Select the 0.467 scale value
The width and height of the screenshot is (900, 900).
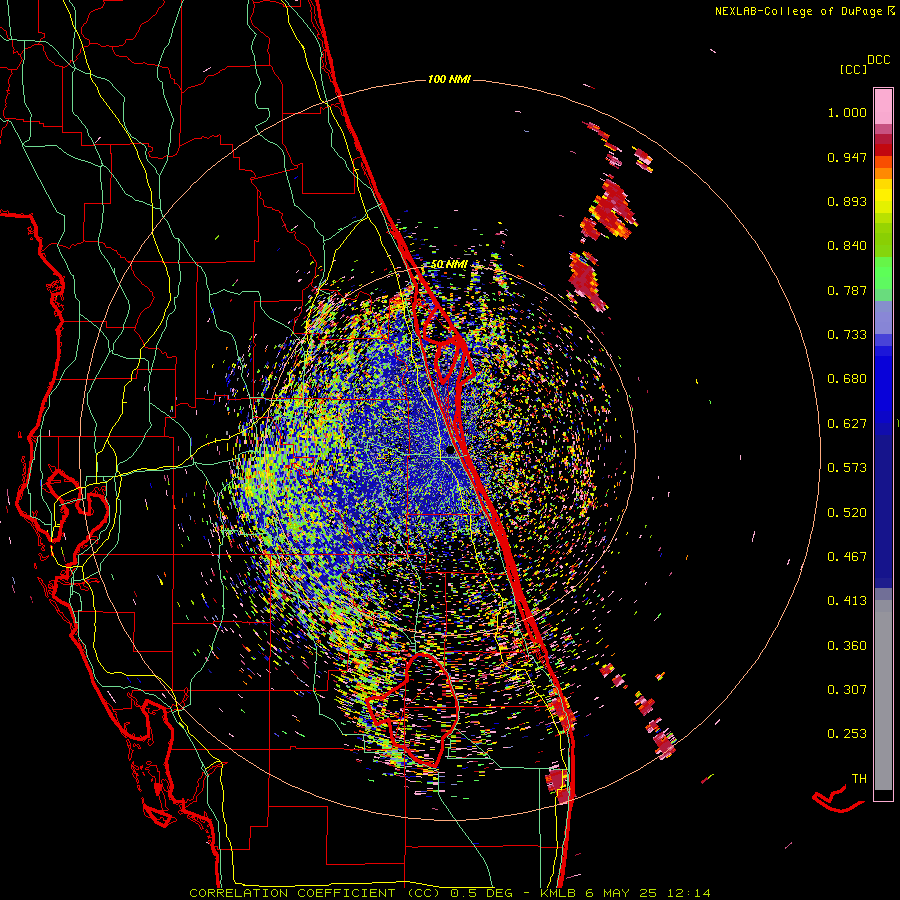(847, 557)
